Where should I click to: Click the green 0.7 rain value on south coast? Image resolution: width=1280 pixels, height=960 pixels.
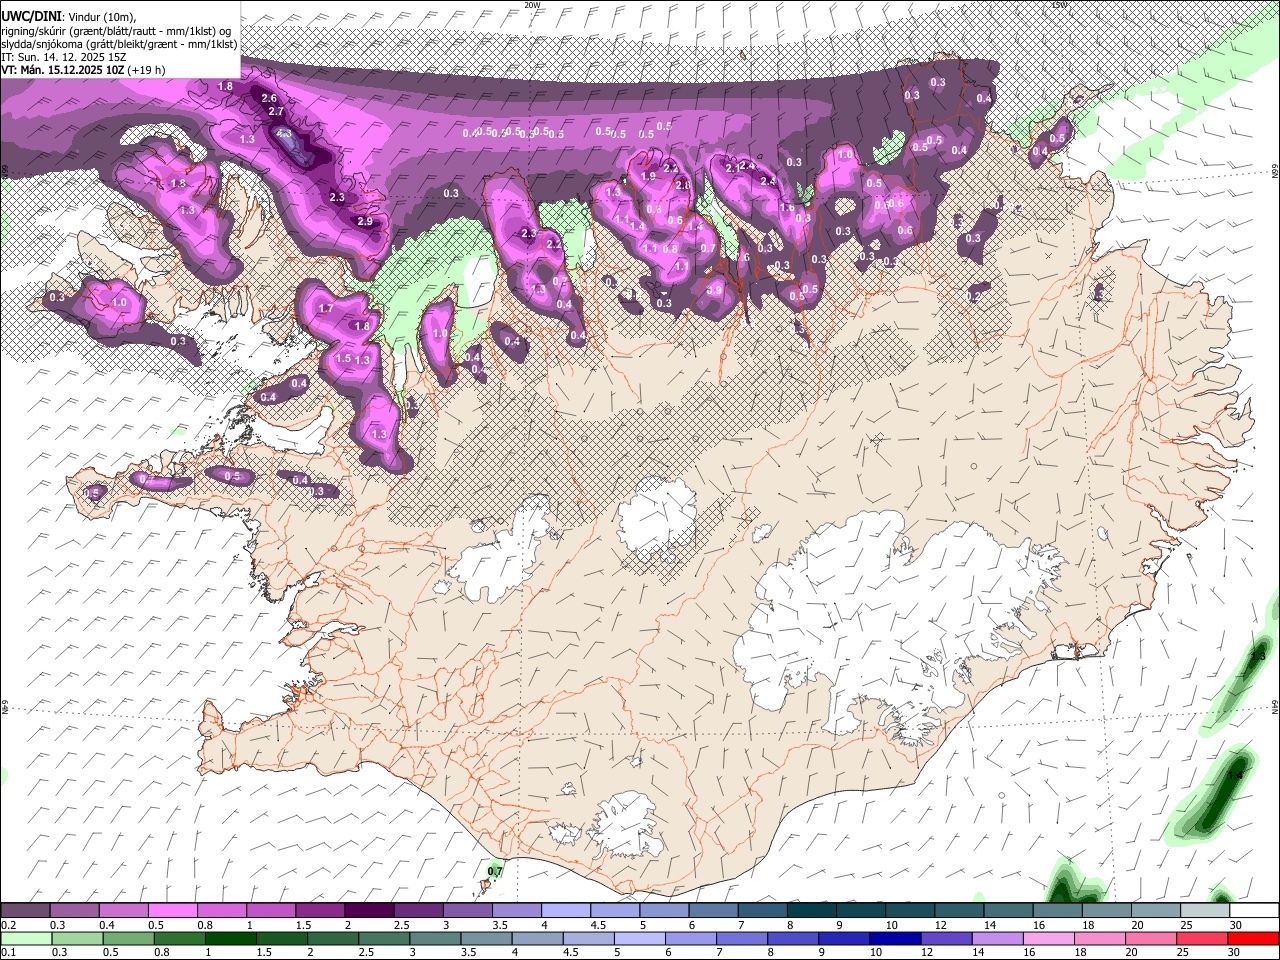pos(494,872)
